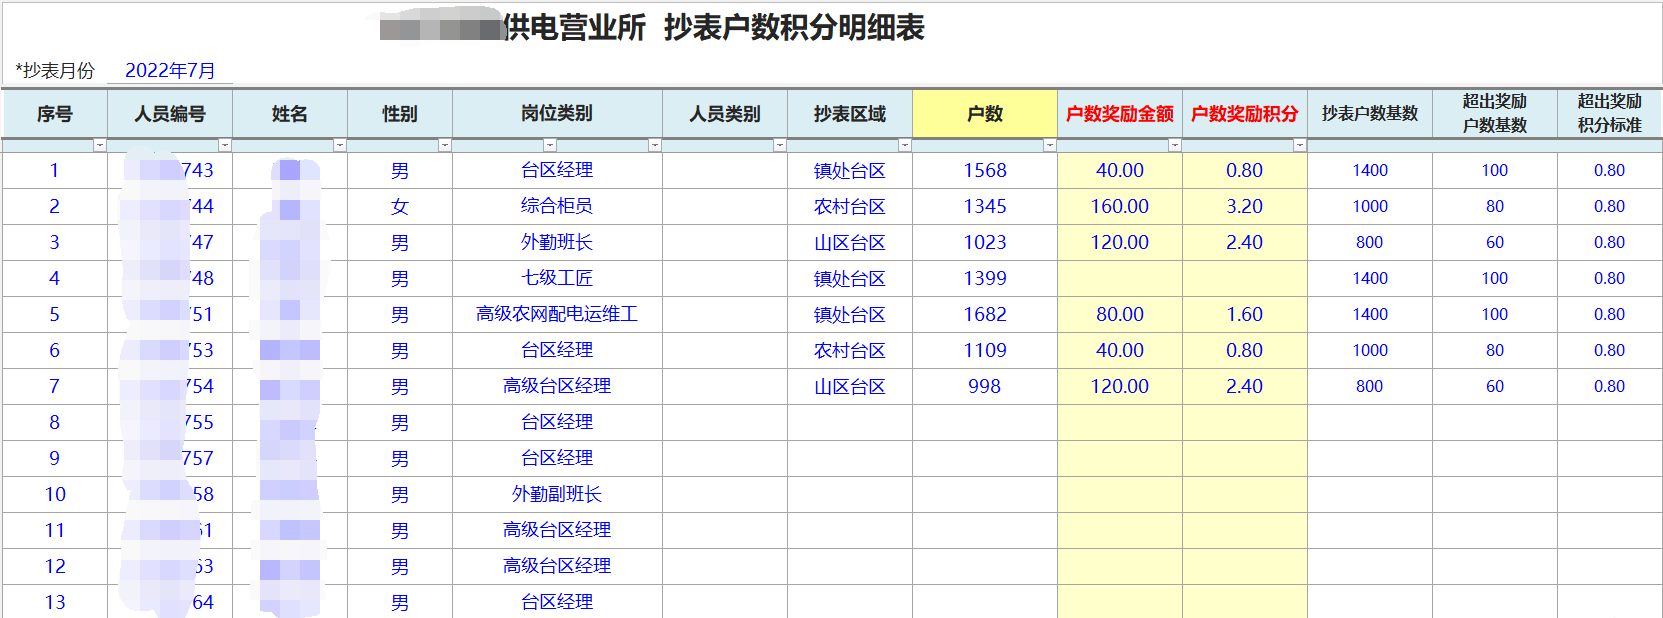Screen dimensions: 1663x618
Task: Select the 户数 cell showing 1568
Action: pos(984,171)
